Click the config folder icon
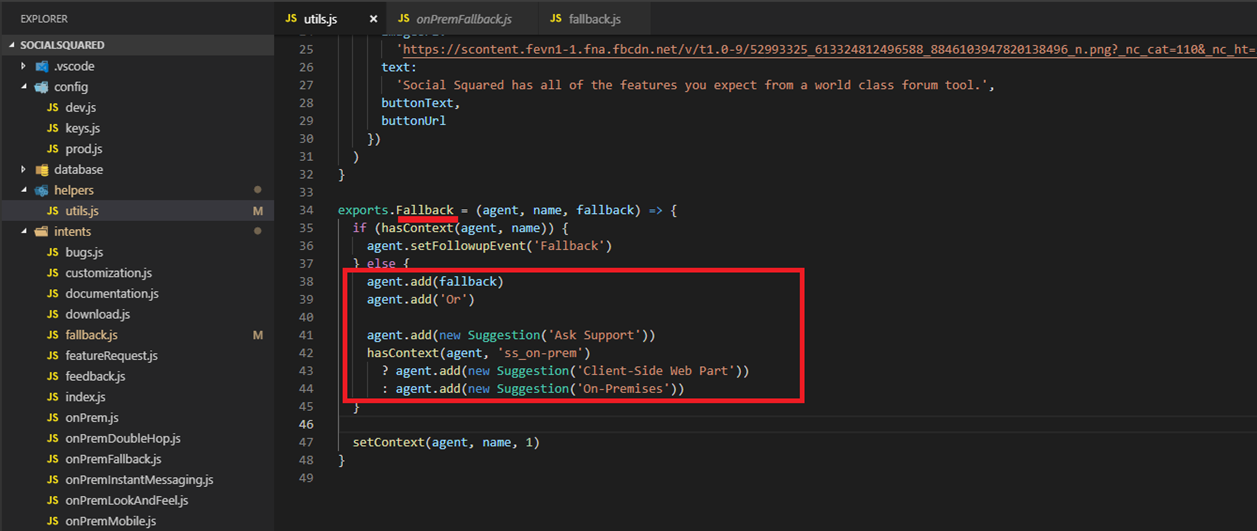 pos(42,87)
